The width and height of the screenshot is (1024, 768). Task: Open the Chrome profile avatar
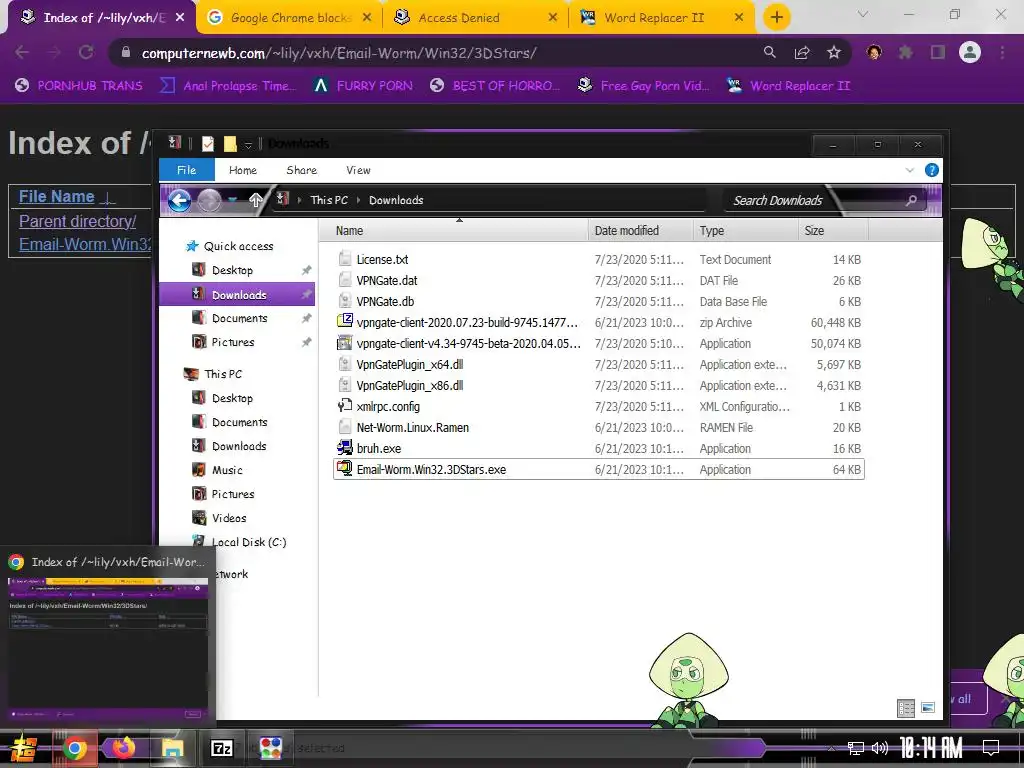(x=970, y=52)
